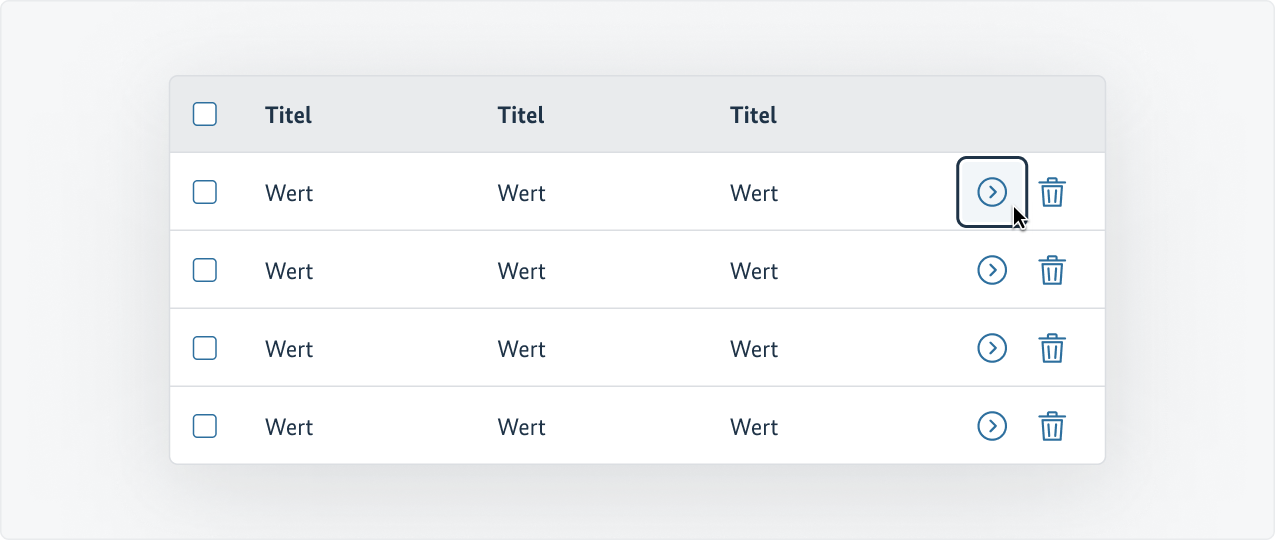Viewport: 1275px width, 540px height.
Task: Enable the last row's checkbox
Action: coord(205,426)
